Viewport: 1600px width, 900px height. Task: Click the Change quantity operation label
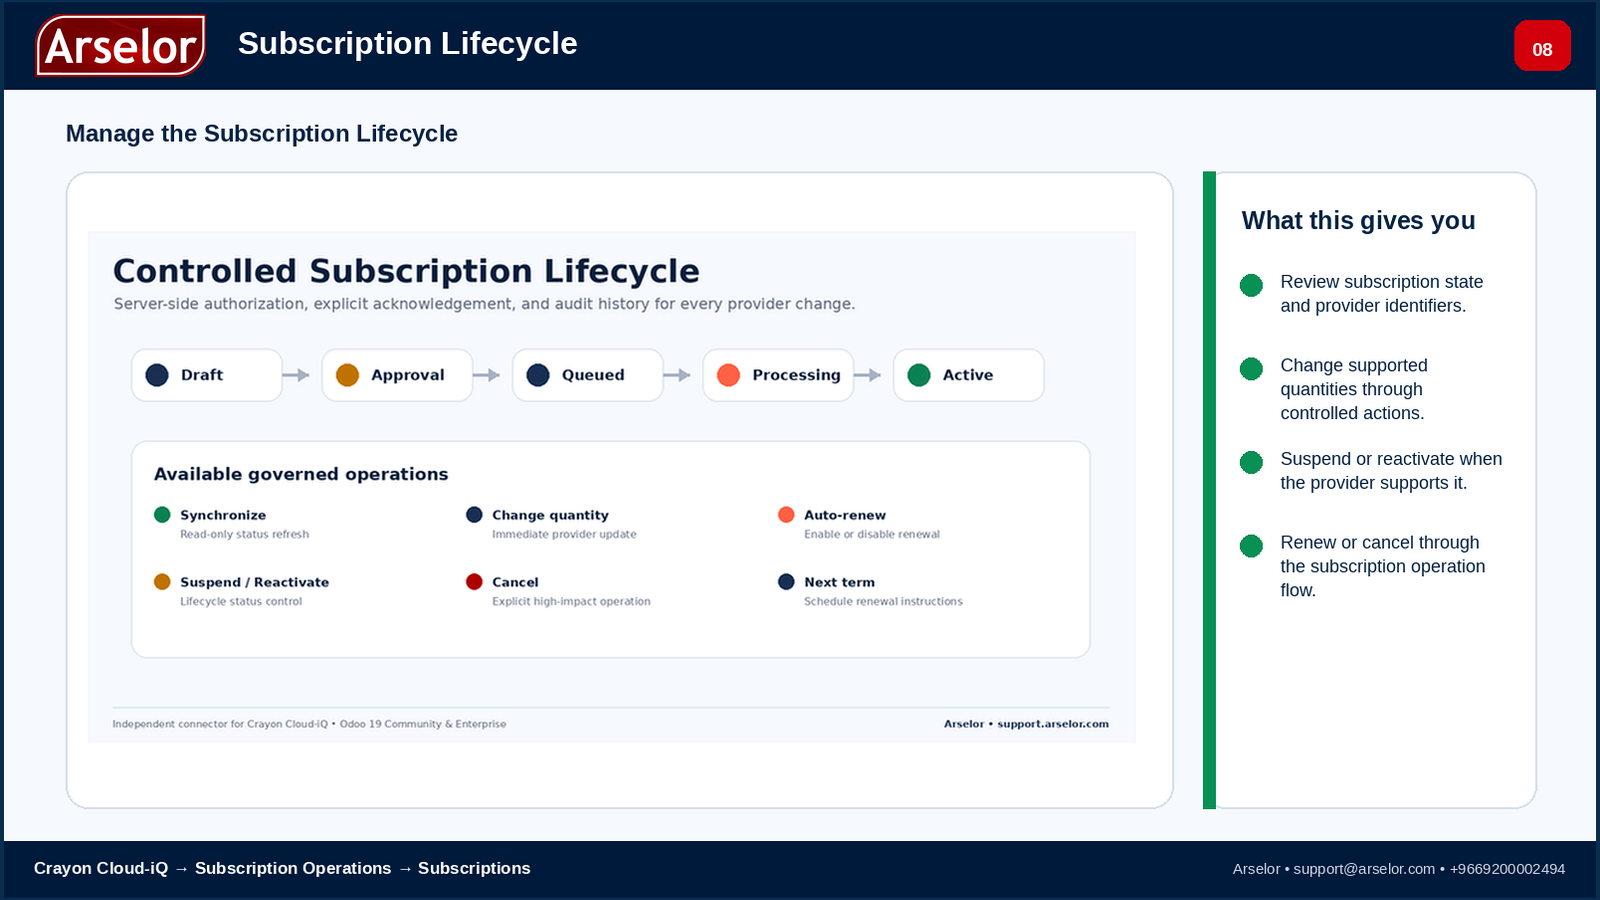pos(550,515)
